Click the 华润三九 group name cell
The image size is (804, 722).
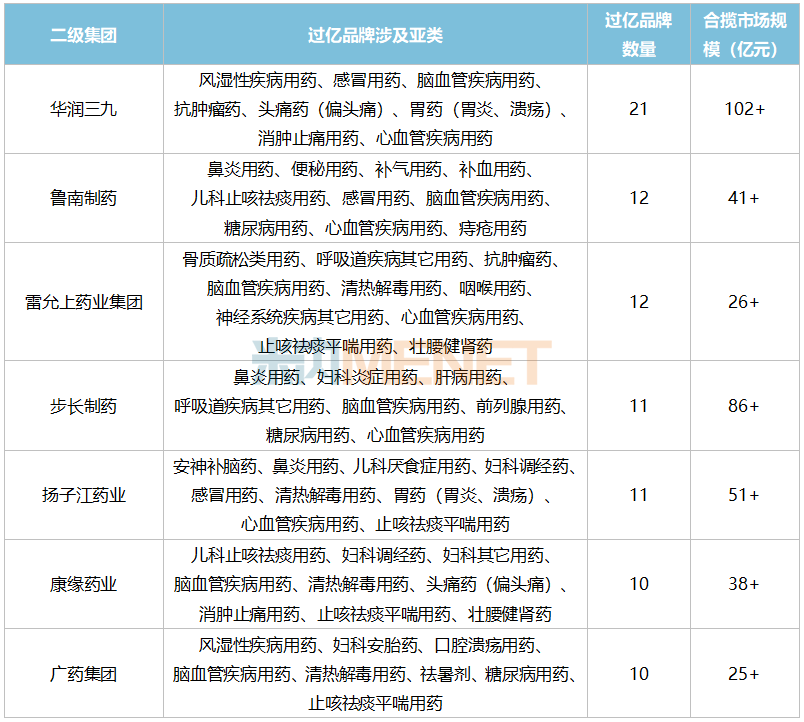click(x=83, y=109)
